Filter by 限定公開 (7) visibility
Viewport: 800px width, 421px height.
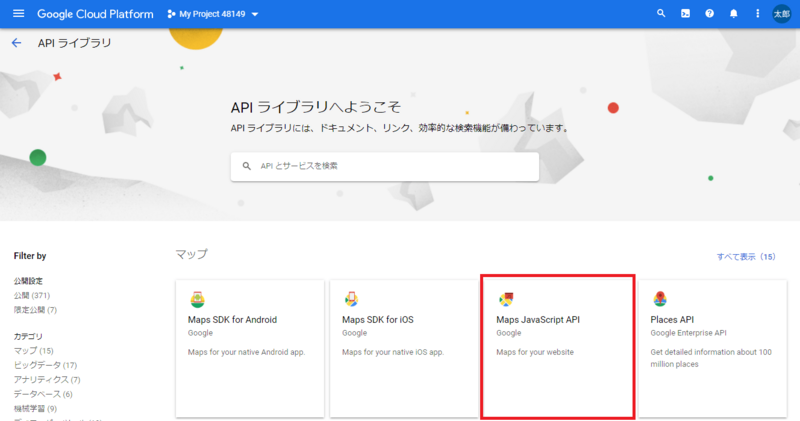pyautogui.click(x=35, y=310)
